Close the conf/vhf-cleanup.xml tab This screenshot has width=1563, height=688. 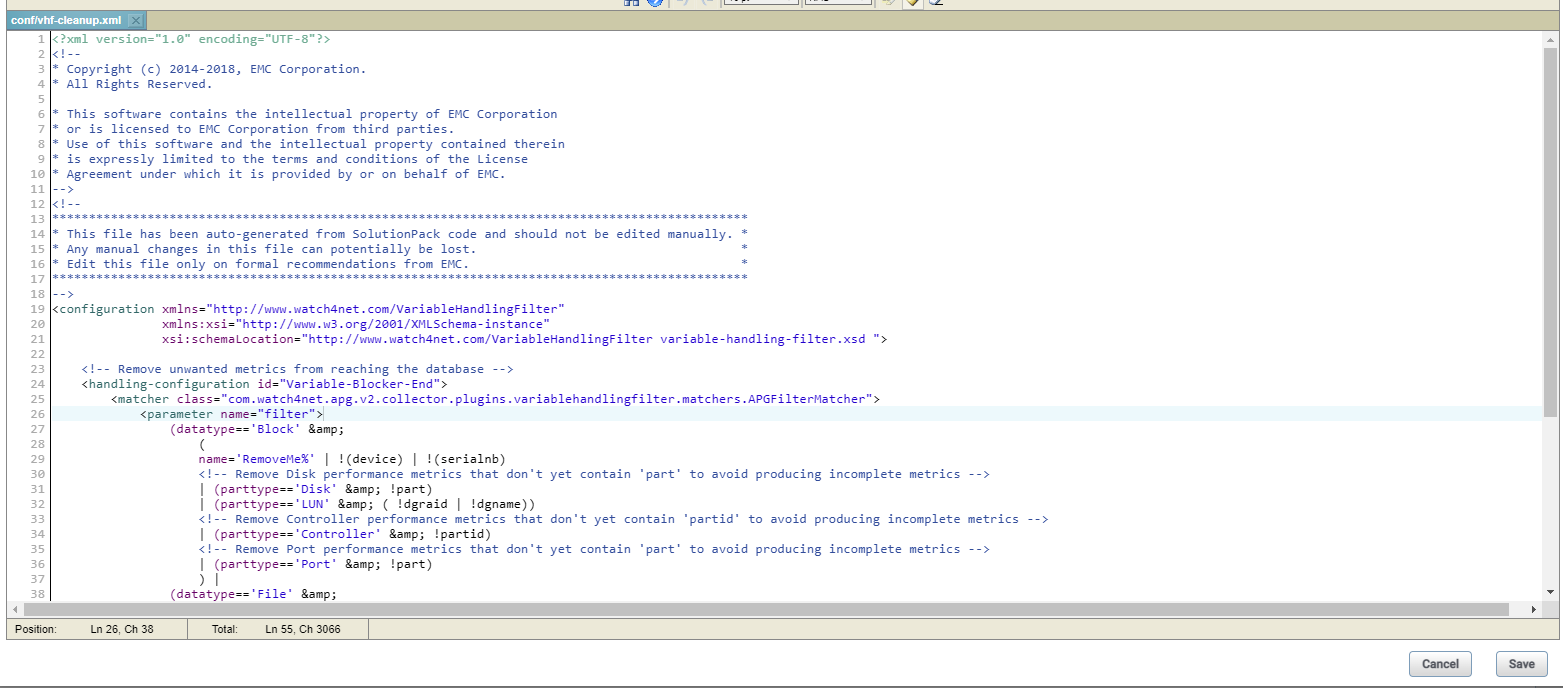click(x=136, y=19)
